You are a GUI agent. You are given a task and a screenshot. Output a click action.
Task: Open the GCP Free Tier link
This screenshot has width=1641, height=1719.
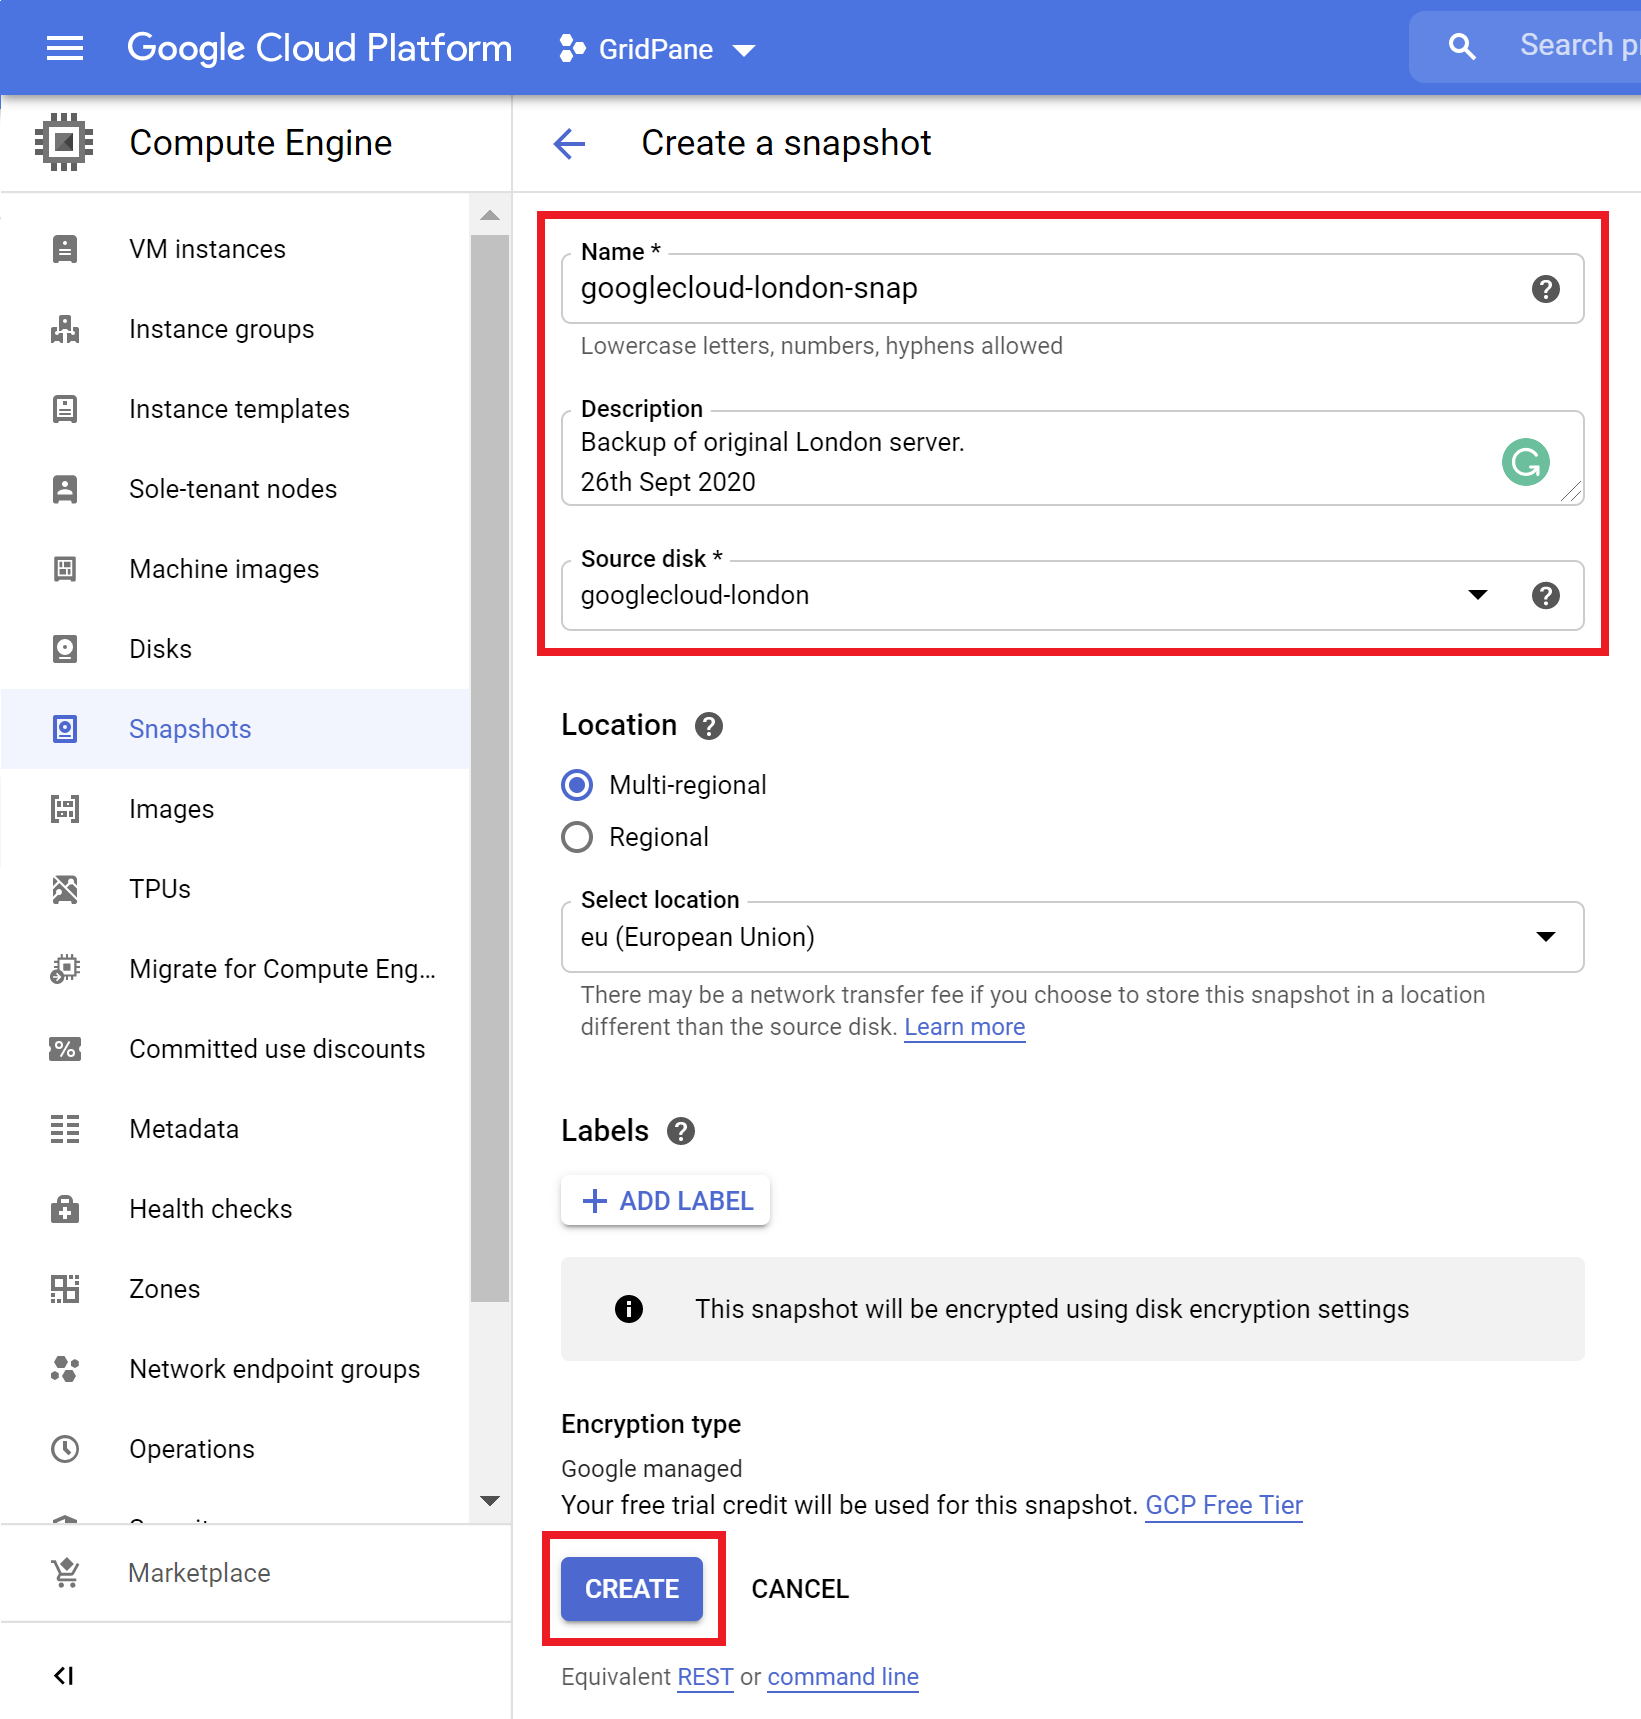pos(1224,1505)
